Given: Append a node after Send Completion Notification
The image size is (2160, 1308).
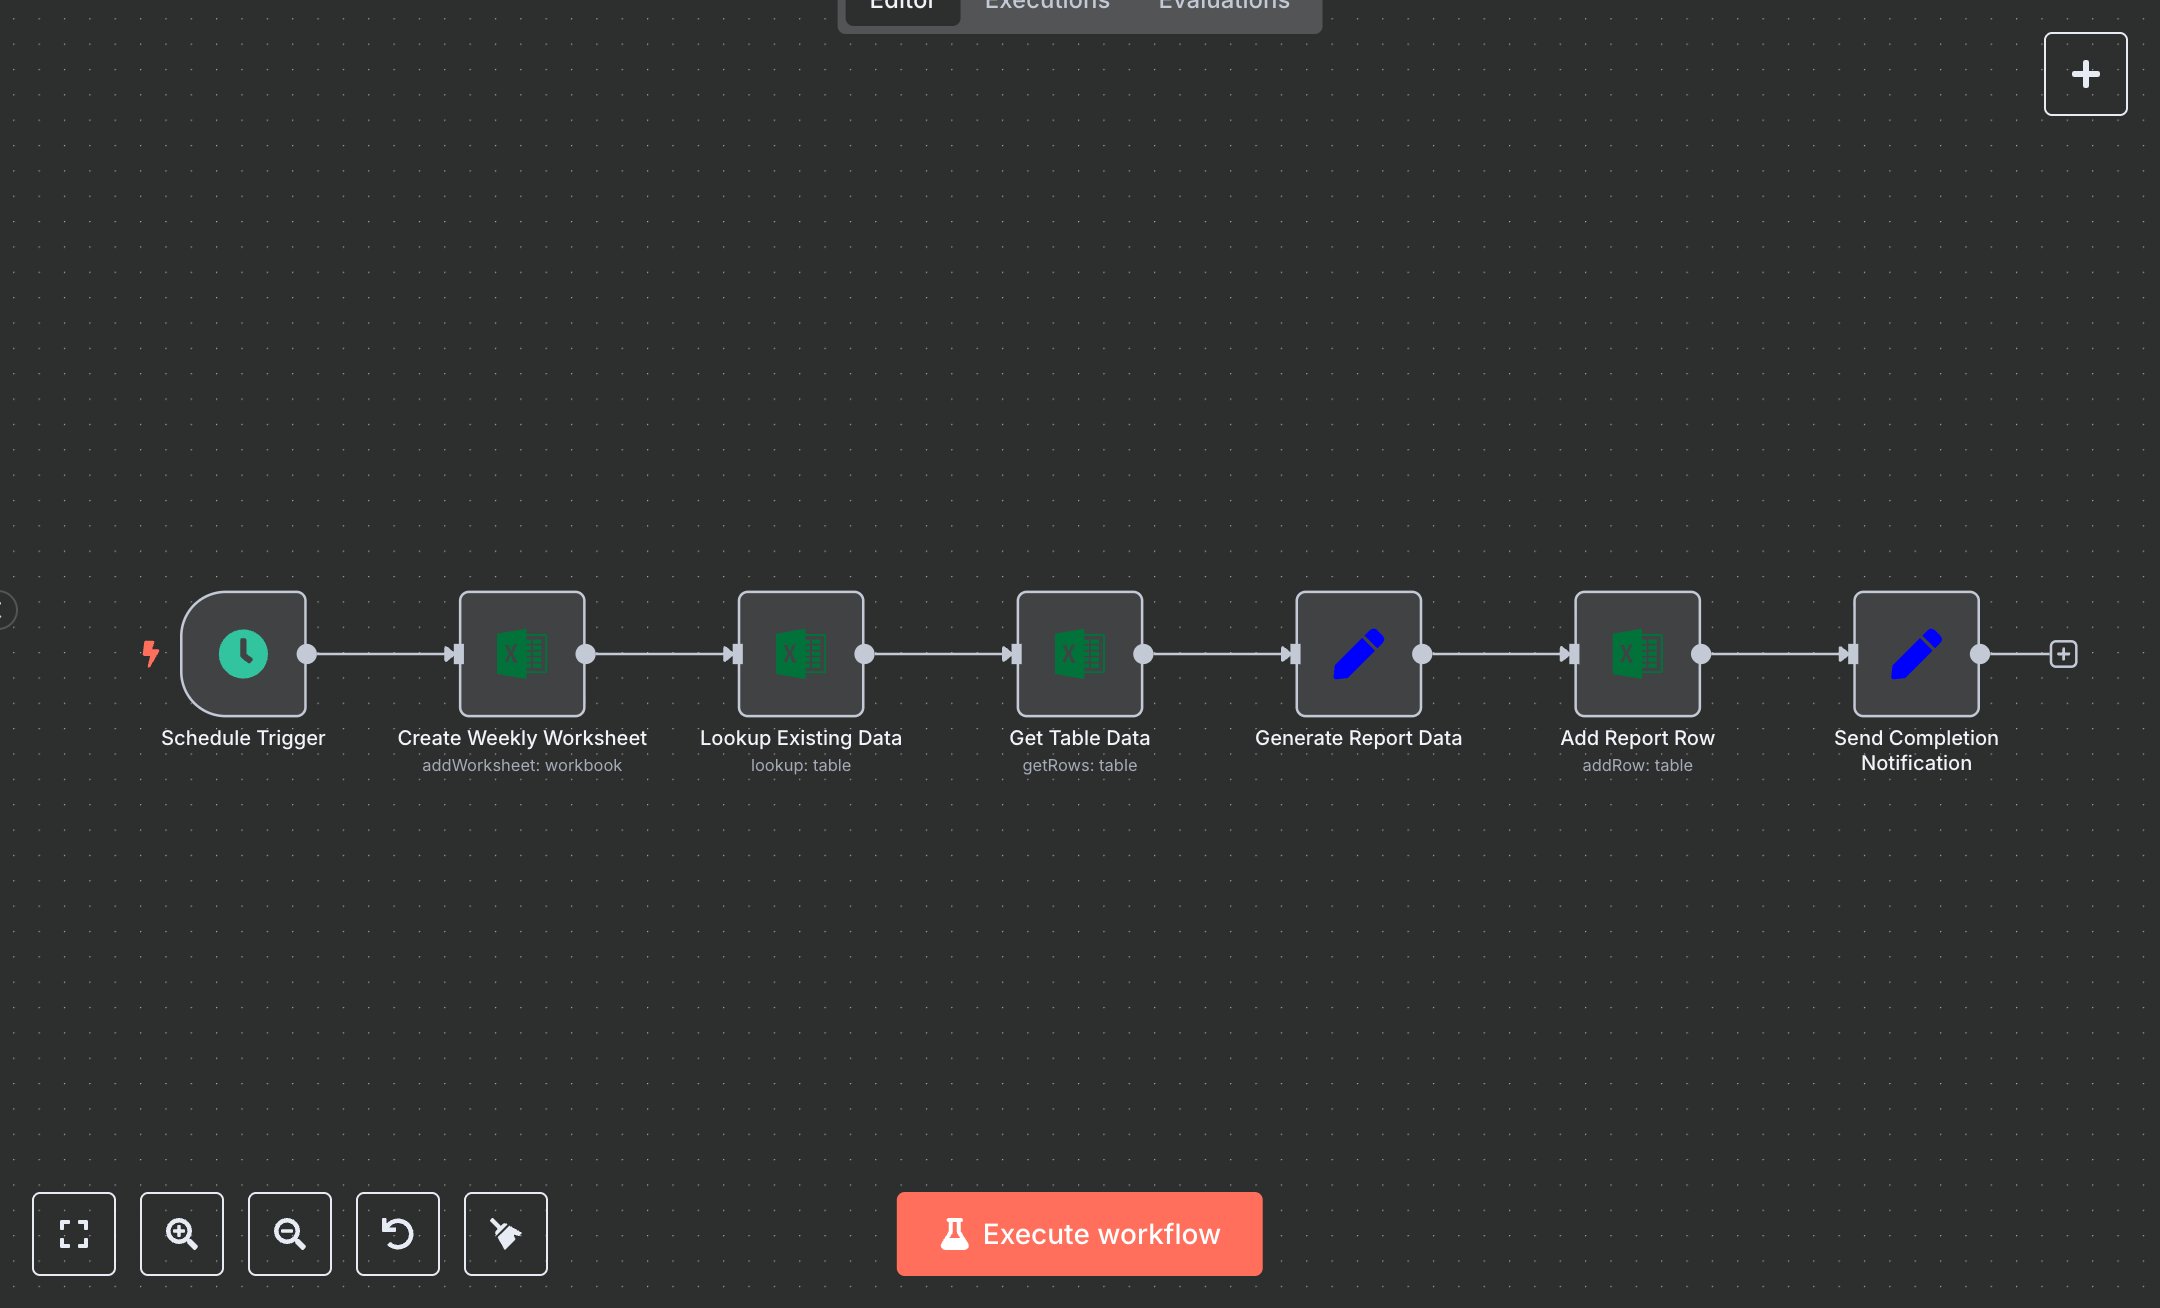Looking at the screenshot, I should point(2063,654).
